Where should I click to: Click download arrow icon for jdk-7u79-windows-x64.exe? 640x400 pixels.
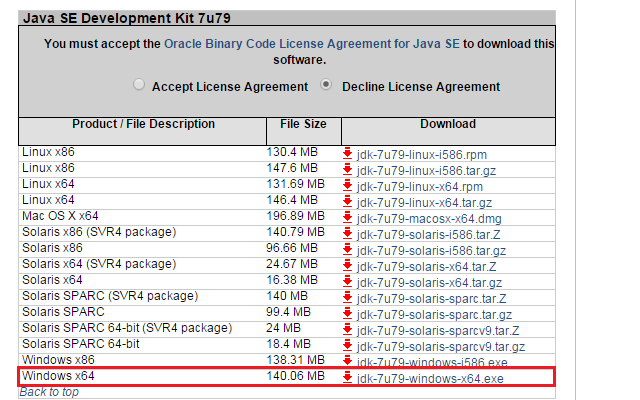click(347, 378)
